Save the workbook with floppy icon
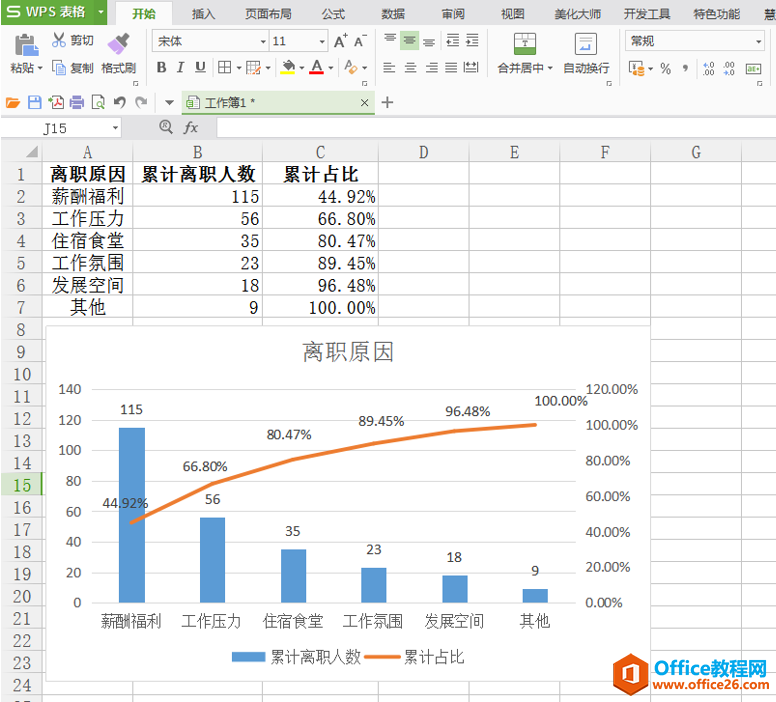 pos(34,102)
